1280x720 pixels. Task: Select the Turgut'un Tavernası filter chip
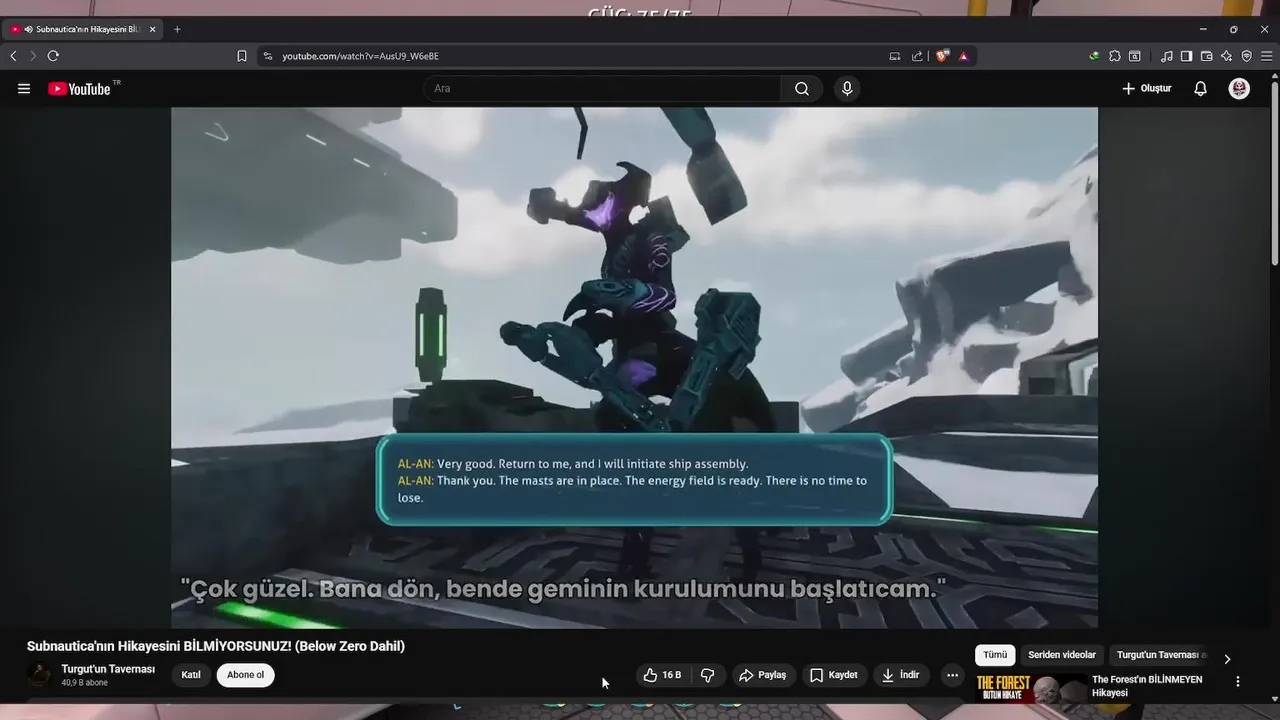click(1161, 655)
